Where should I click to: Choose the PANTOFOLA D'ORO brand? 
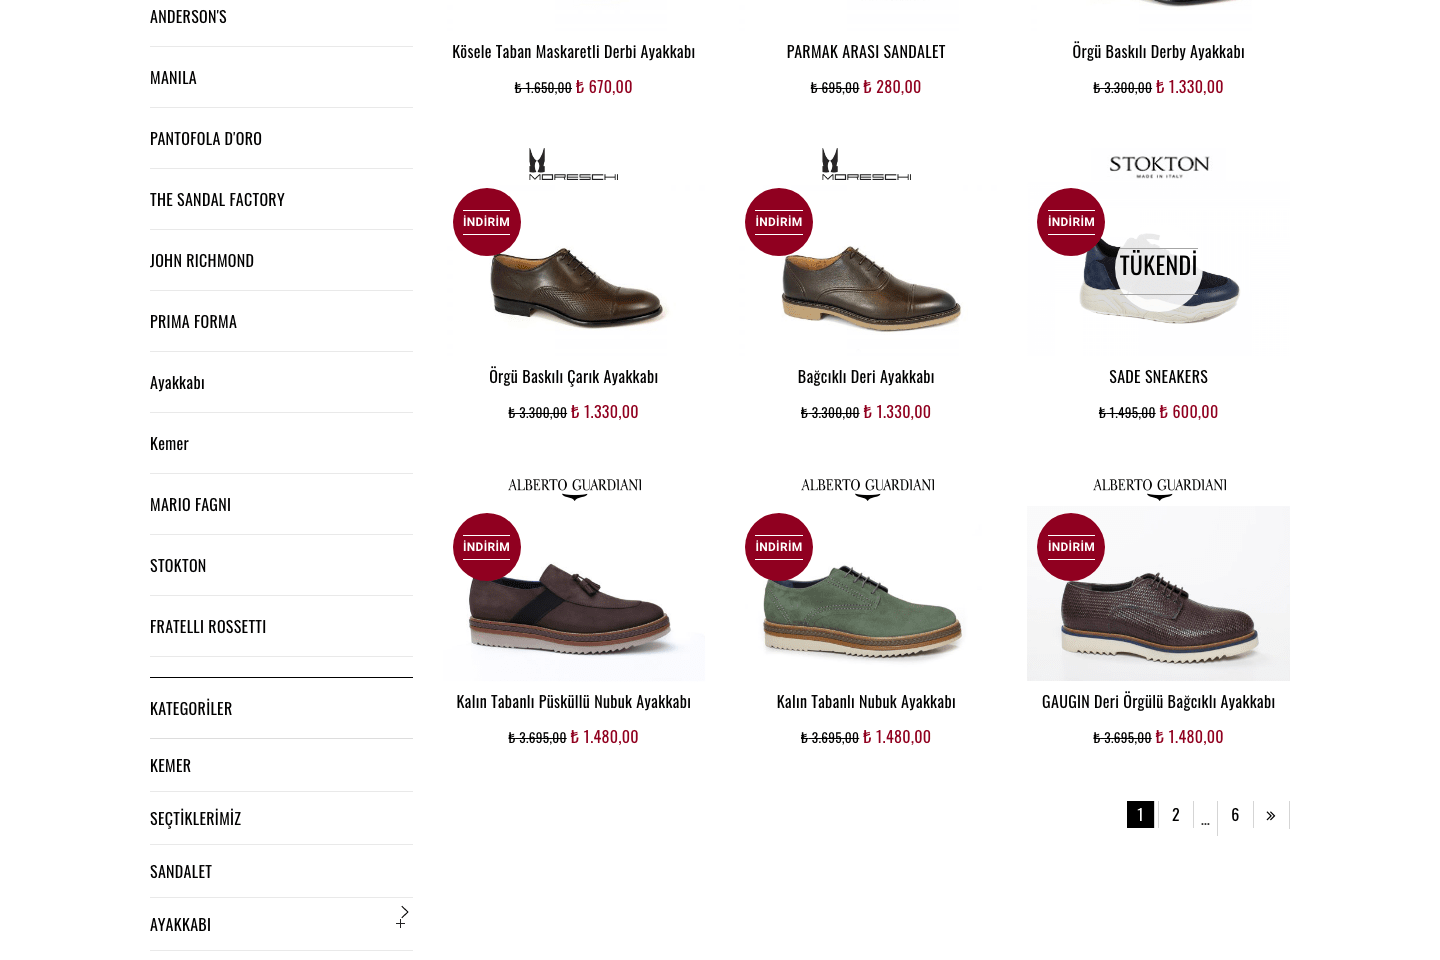coord(206,139)
